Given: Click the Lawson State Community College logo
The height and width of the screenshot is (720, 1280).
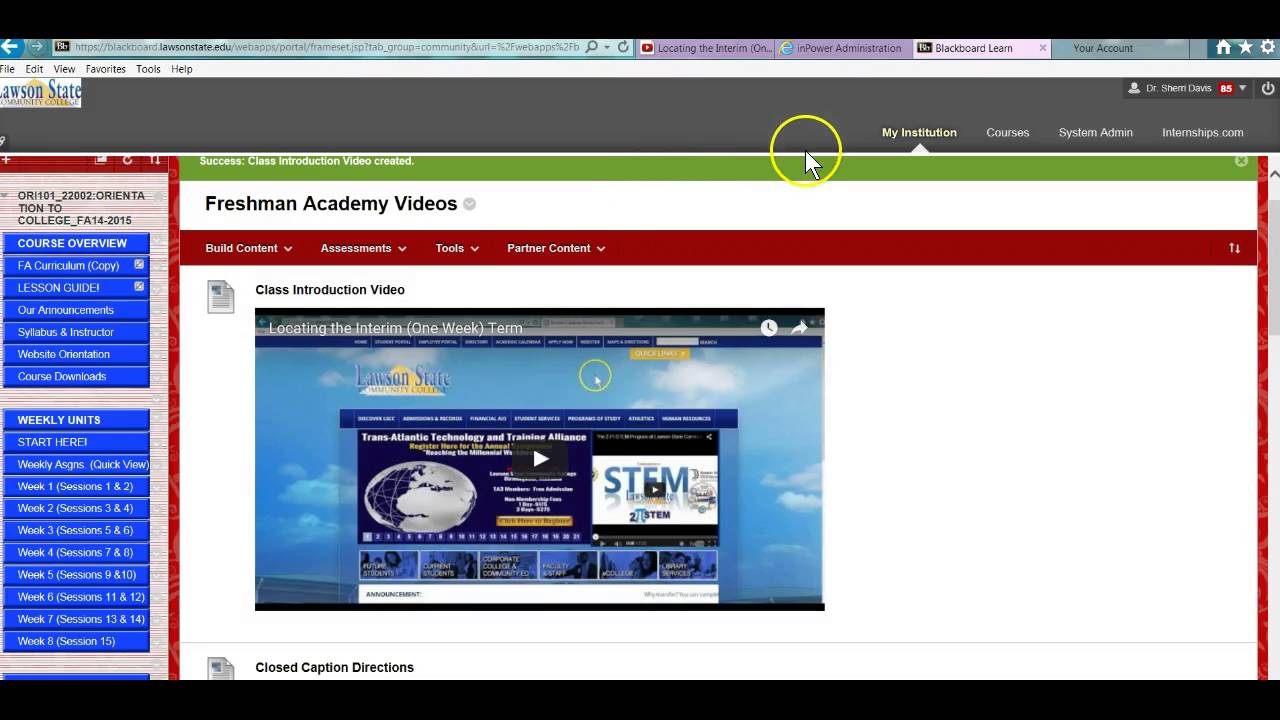Looking at the screenshot, I should (41, 94).
